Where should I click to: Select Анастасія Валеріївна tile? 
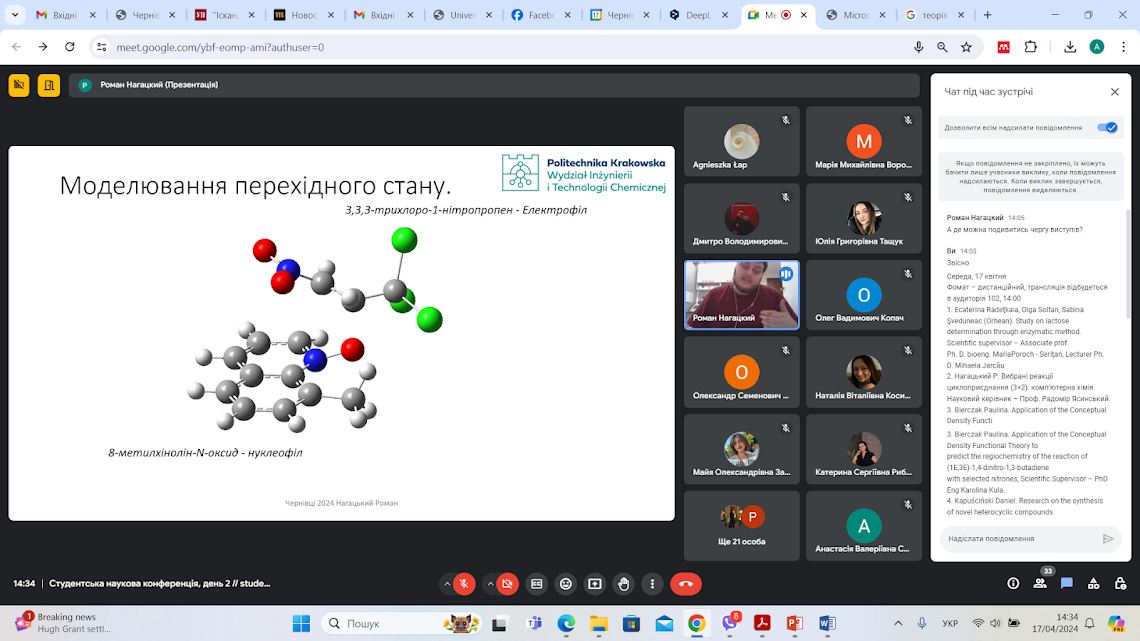point(864,525)
